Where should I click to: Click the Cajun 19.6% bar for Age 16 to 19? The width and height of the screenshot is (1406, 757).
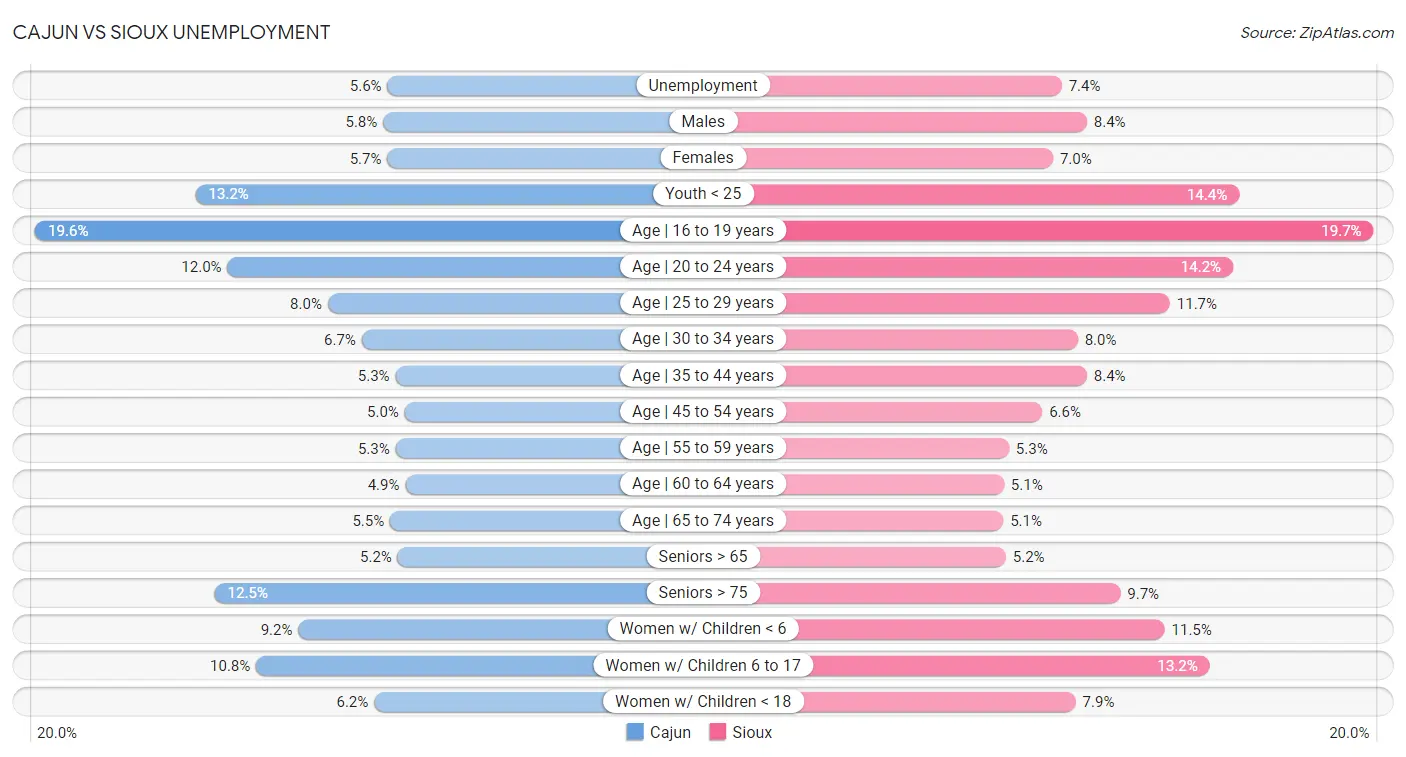point(368,231)
